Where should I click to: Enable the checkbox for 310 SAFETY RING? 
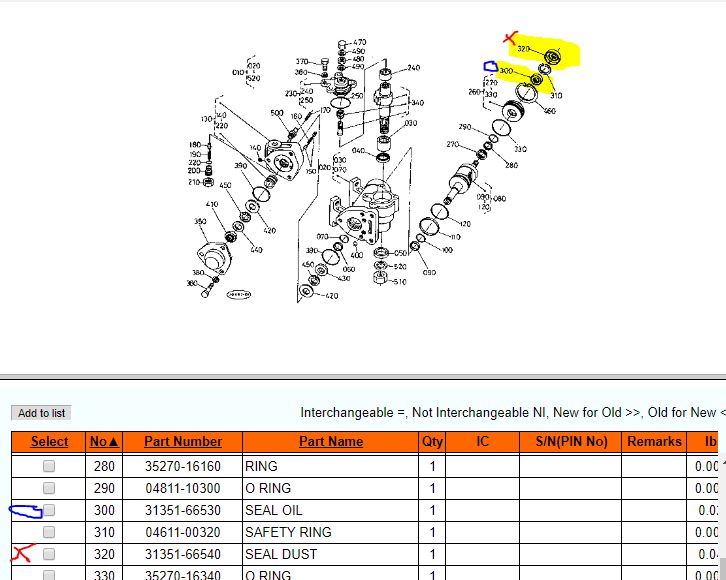pos(49,532)
